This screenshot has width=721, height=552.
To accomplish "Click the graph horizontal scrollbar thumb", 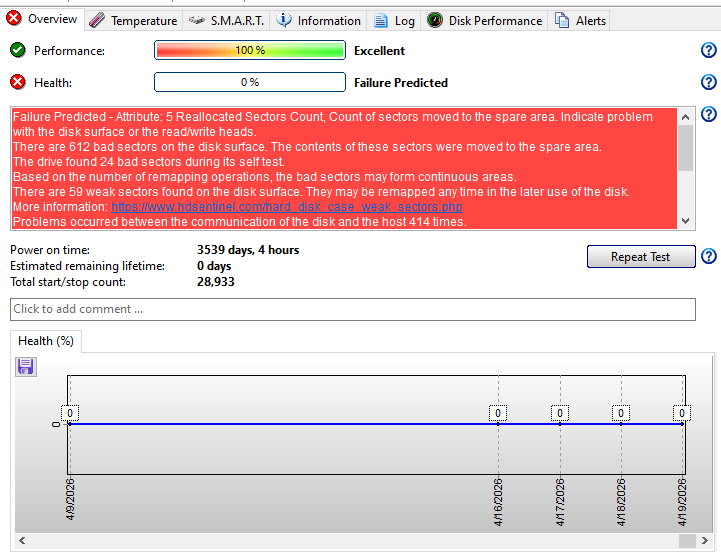I will click(687, 540).
